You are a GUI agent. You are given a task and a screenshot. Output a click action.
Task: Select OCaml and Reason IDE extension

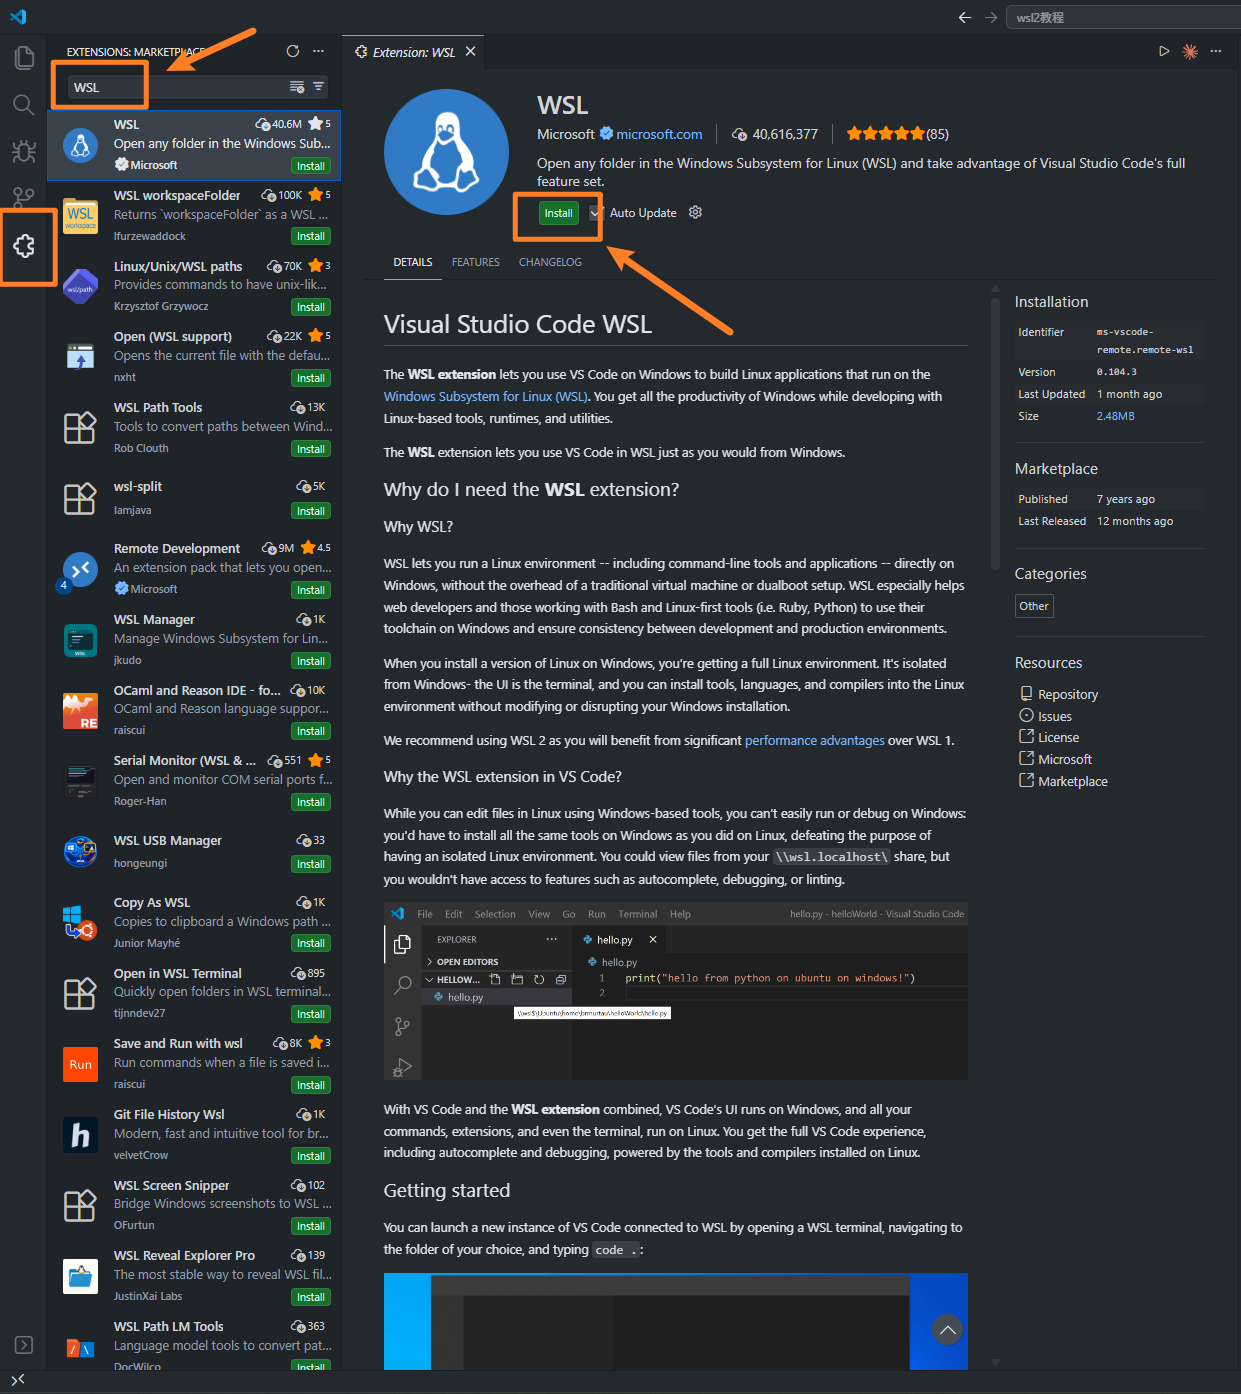[x=195, y=710]
